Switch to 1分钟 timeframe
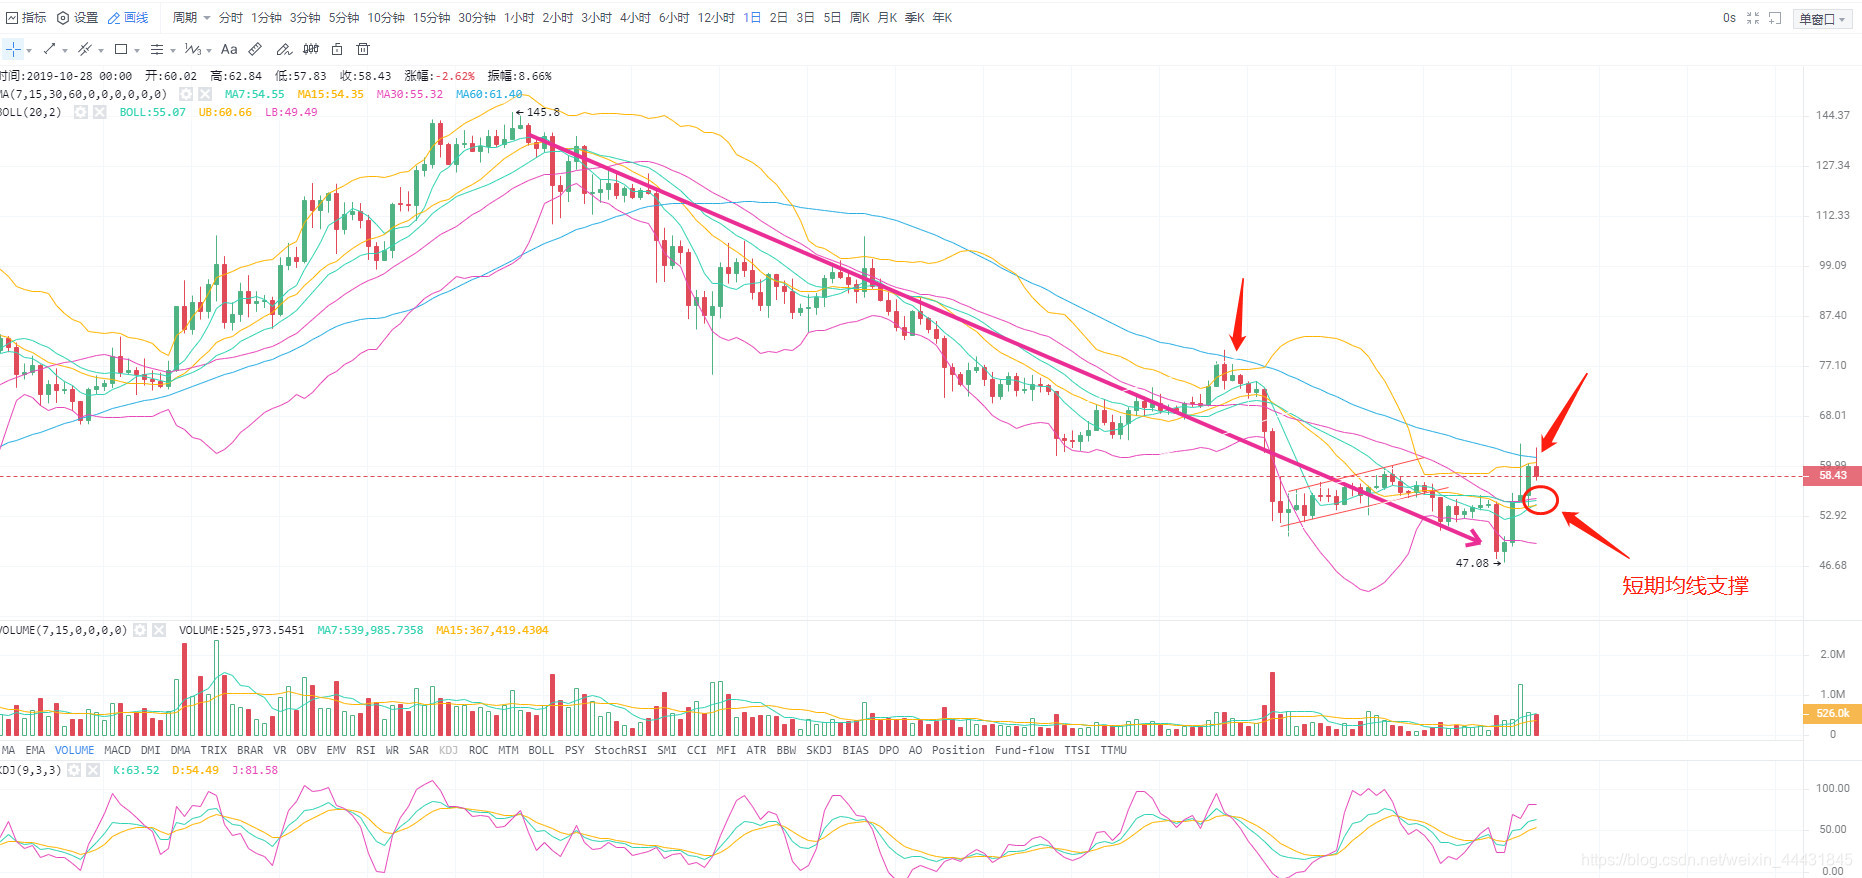Screen dimensions: 1862x878 [266, 18]
